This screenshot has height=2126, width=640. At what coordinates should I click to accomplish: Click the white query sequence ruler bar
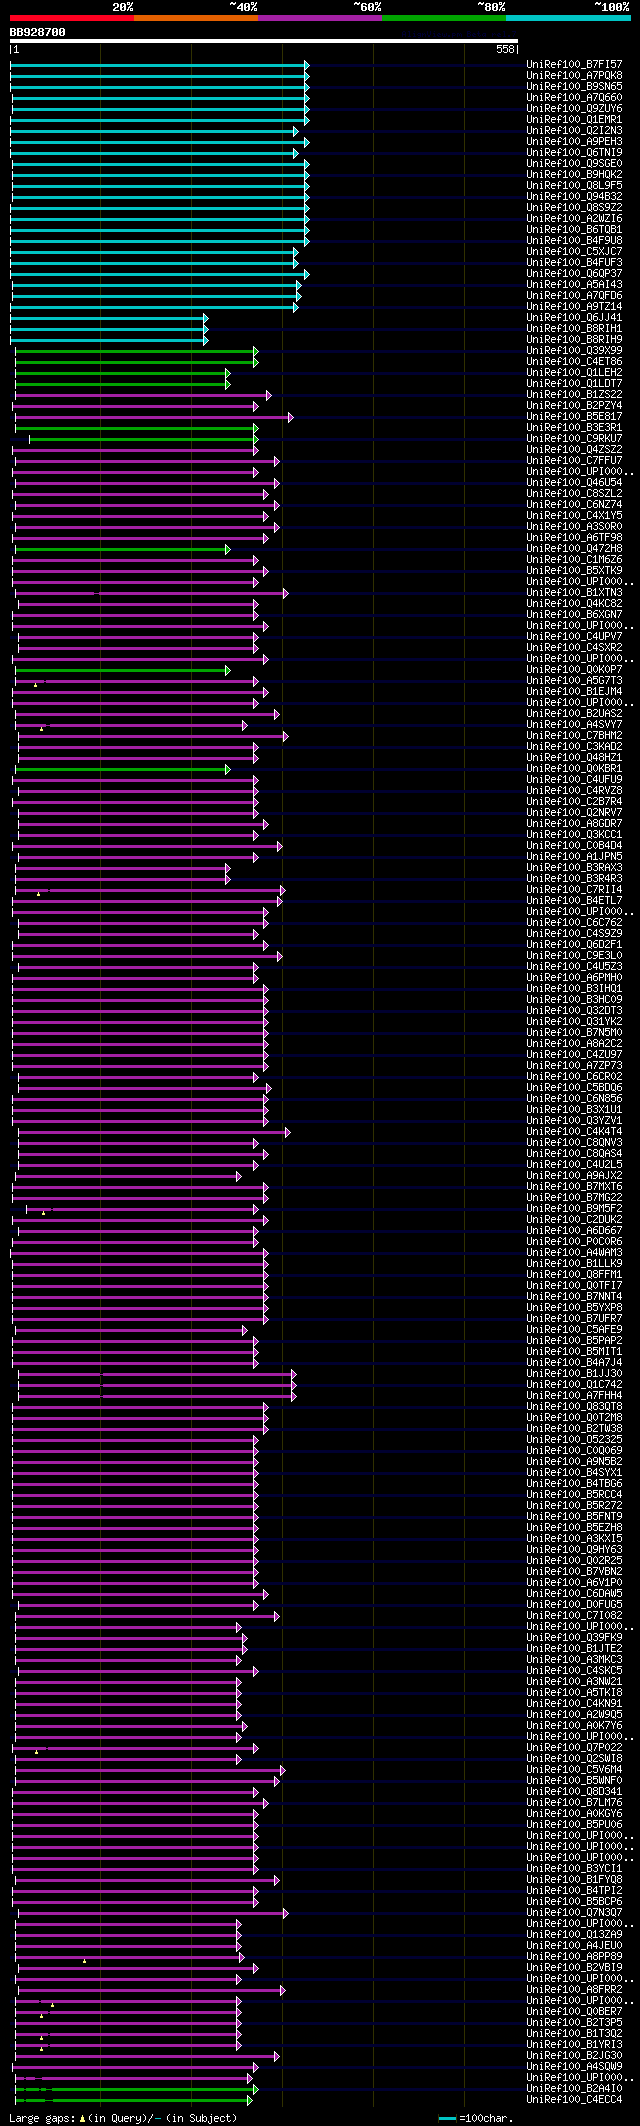(x=263, y=41)
